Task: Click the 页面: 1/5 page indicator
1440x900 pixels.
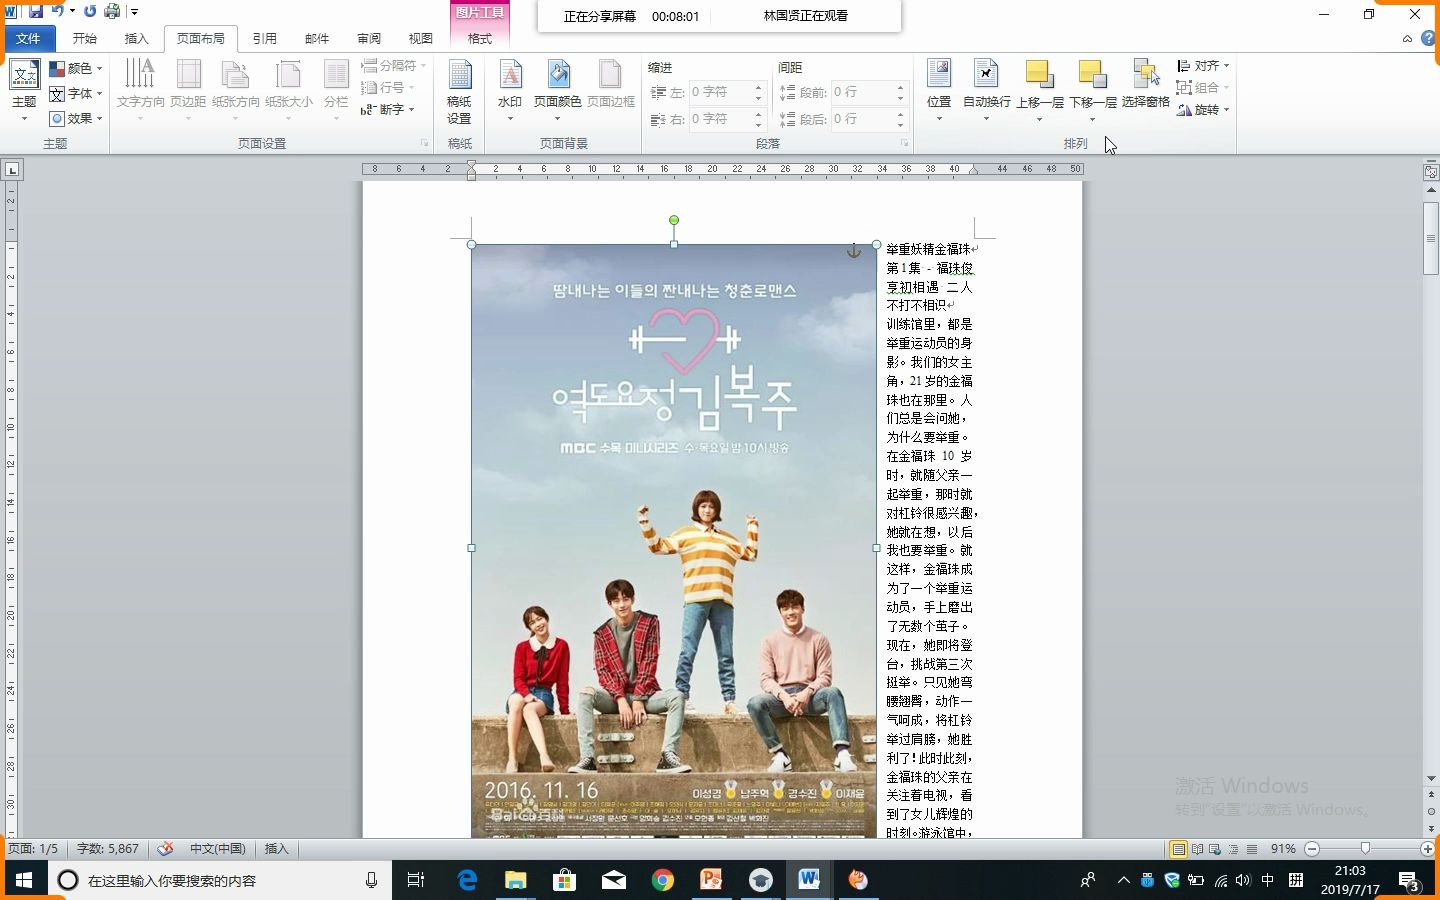Action: [x=34, y=849]
